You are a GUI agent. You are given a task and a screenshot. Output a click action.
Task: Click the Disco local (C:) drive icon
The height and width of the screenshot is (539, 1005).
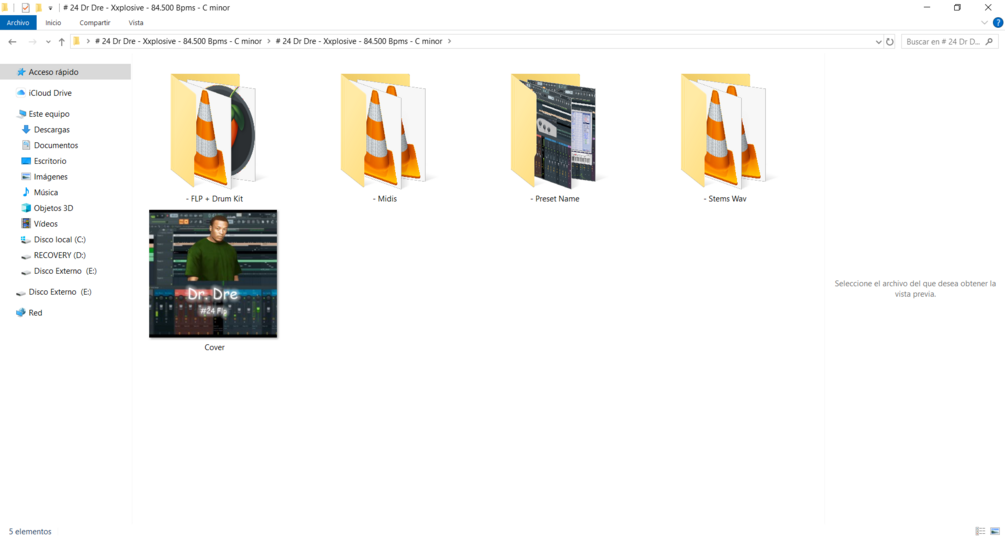coord(26,240)
